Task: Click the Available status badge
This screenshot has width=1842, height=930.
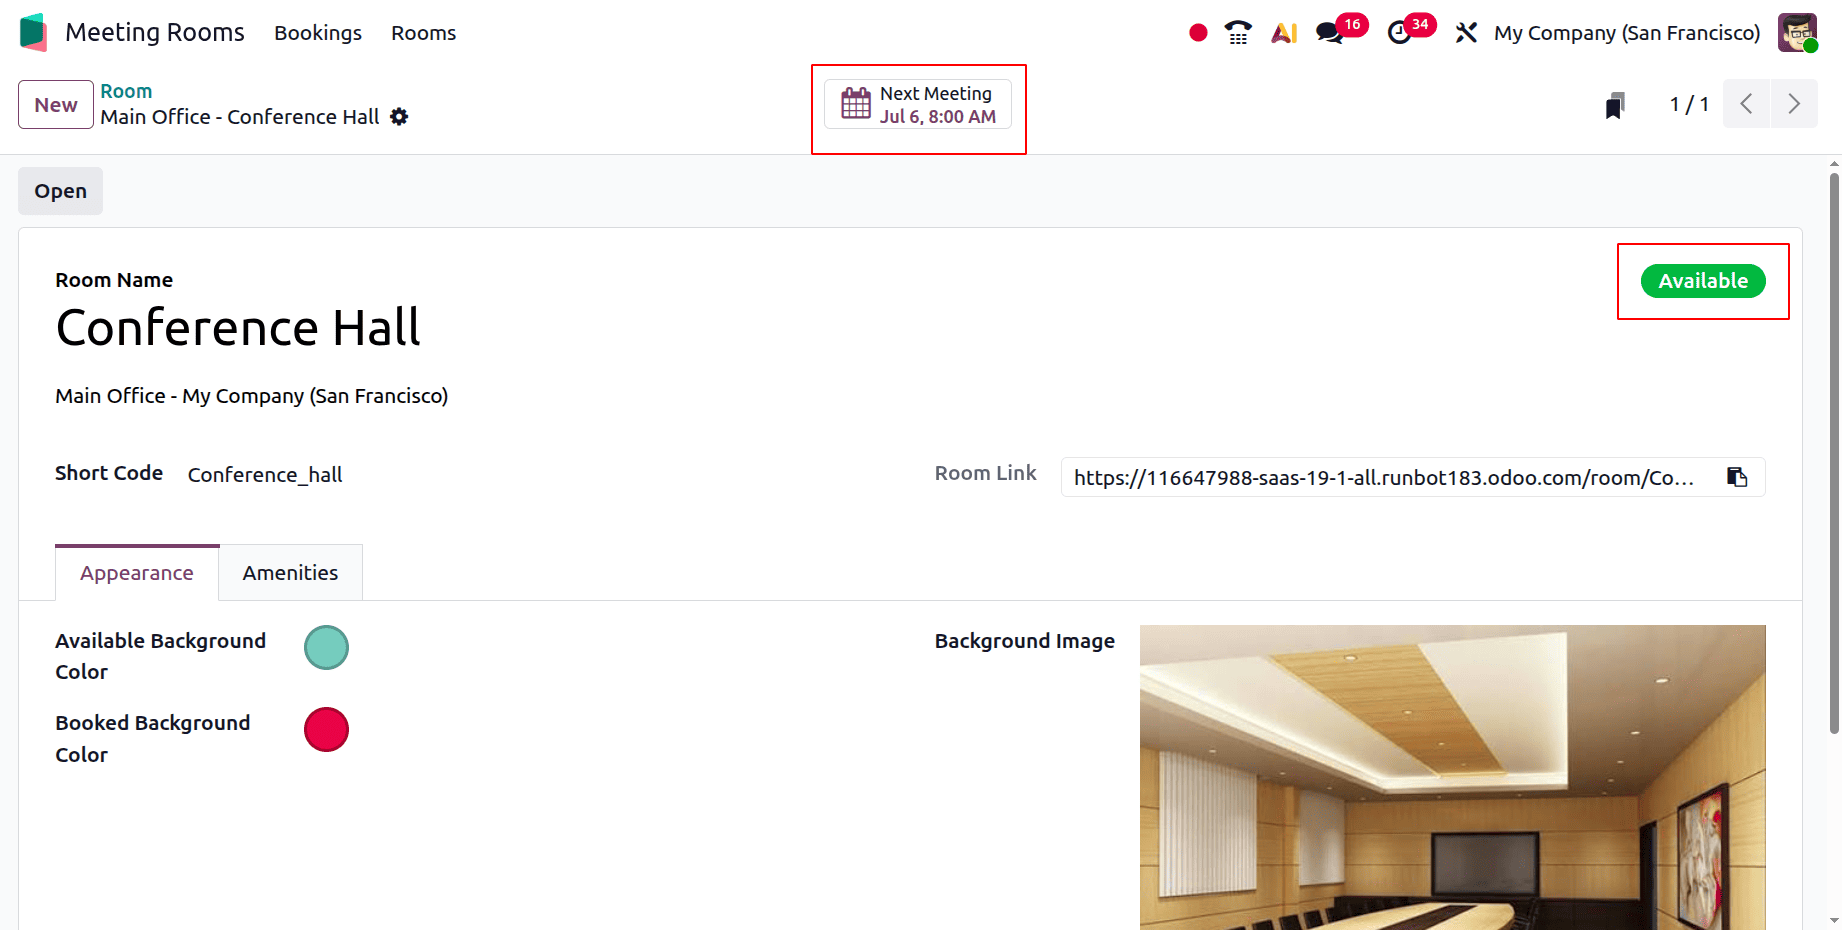Action: pos(1703,281)
